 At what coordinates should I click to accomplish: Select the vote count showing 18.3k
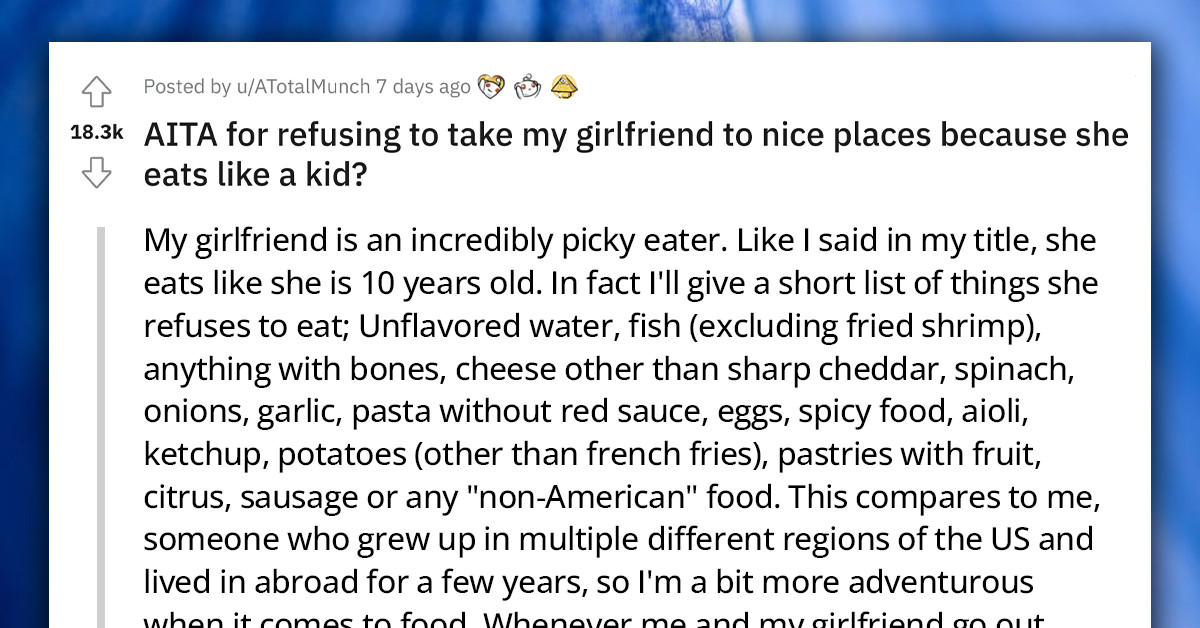click(x=96, y=132)
